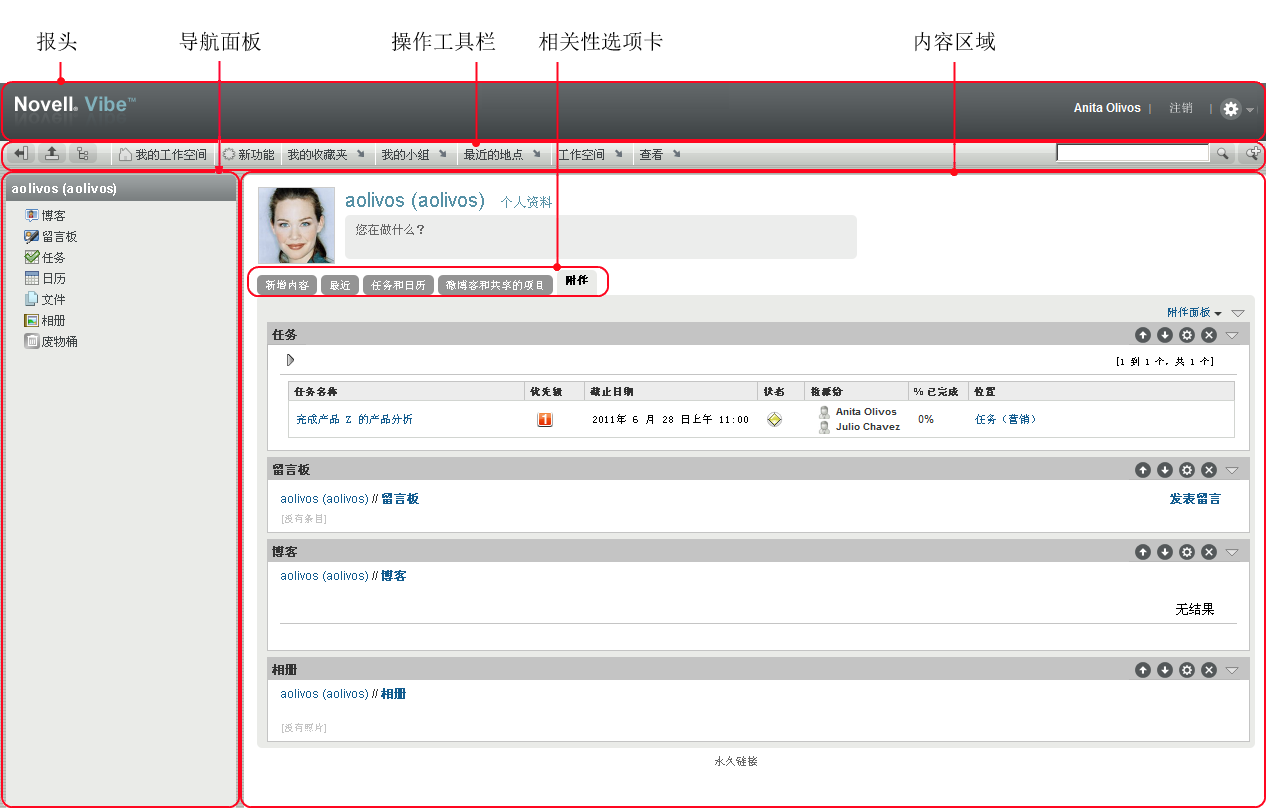Open task 完成产品 Z 的产品分析

click(354, 420)
